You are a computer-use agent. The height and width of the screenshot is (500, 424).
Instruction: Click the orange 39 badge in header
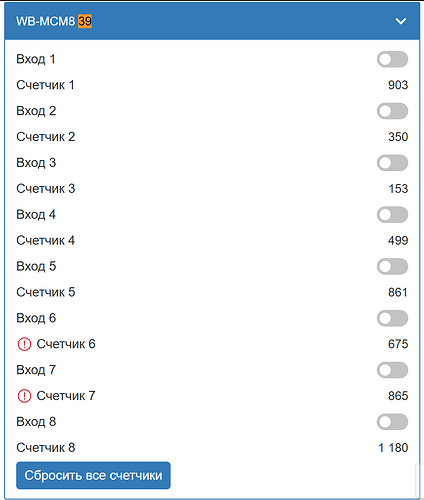click(x=85, y=21)
